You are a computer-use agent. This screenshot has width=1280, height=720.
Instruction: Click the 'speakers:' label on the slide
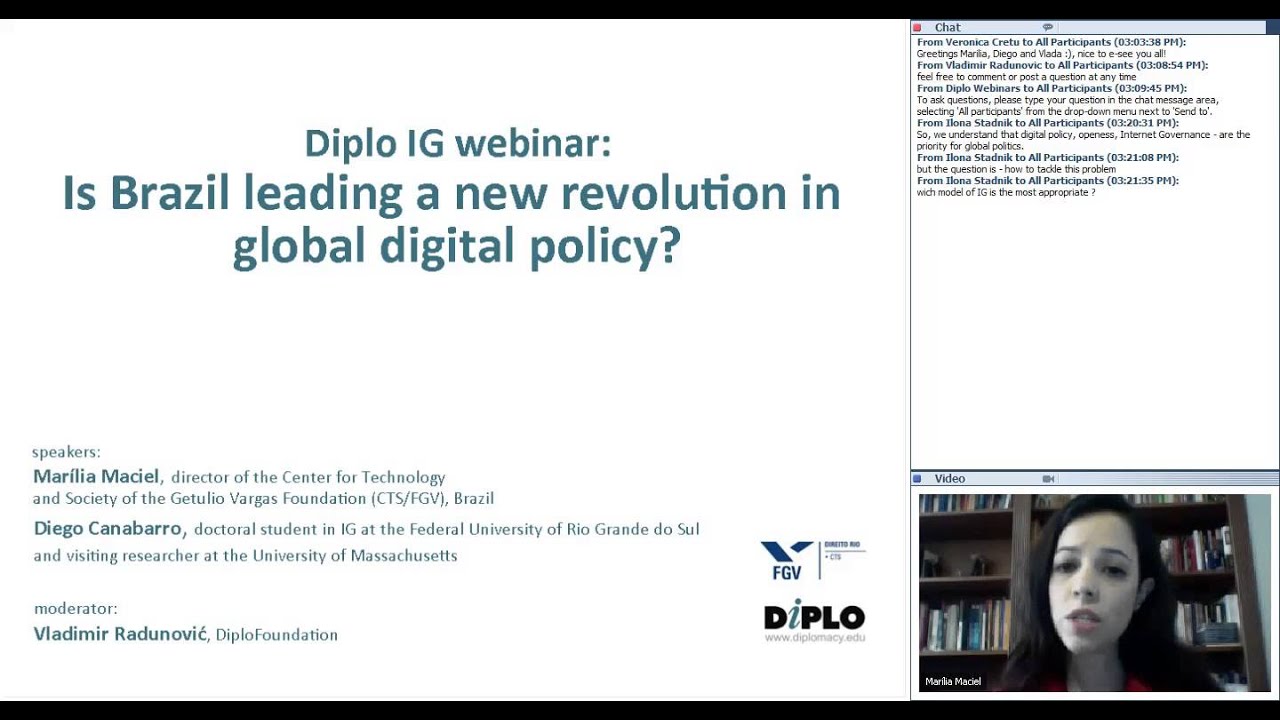(66, 452)
